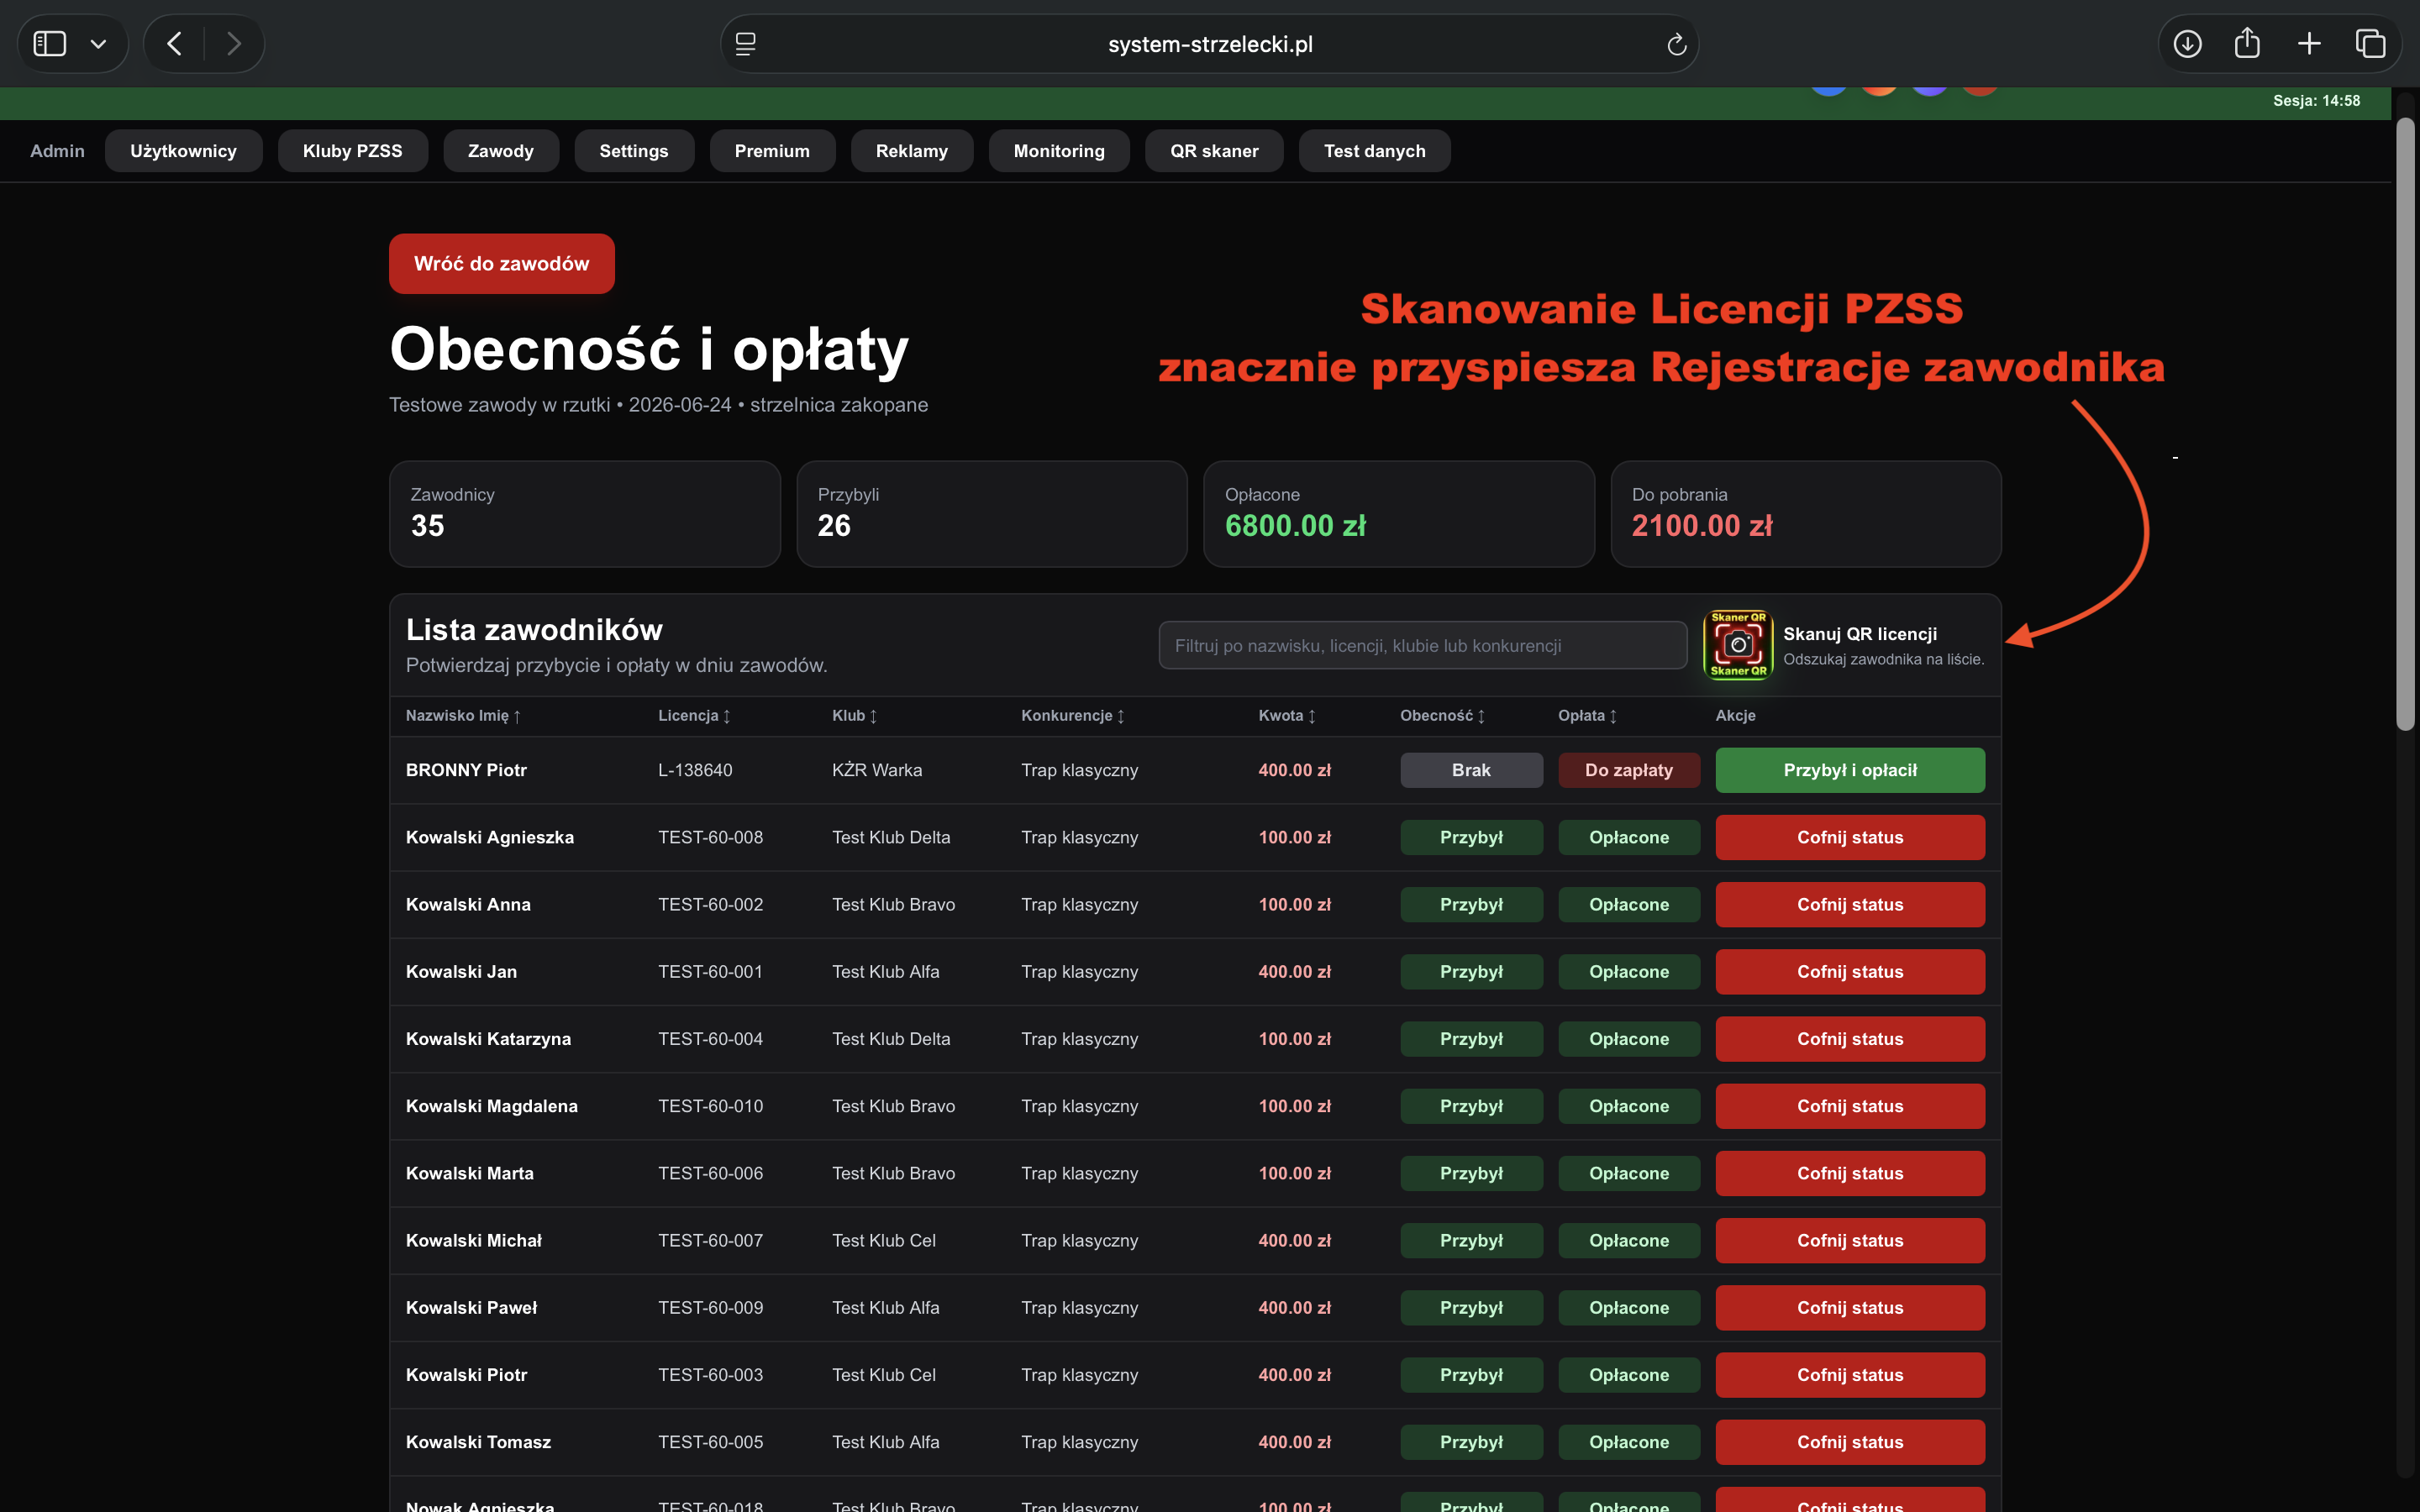
Task: Open the Premium tab
Action: click(x=772, y=151)
